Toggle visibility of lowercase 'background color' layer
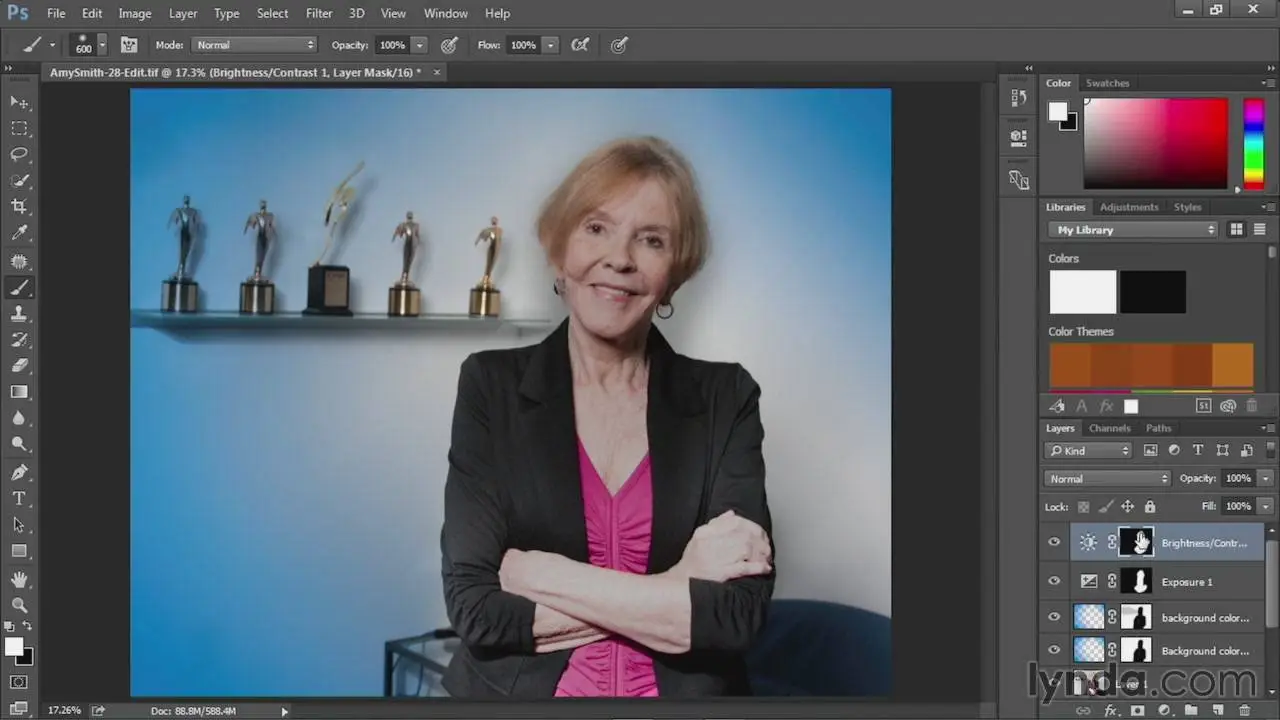This screenshot has height=720, width=1280. (1054, 617)
